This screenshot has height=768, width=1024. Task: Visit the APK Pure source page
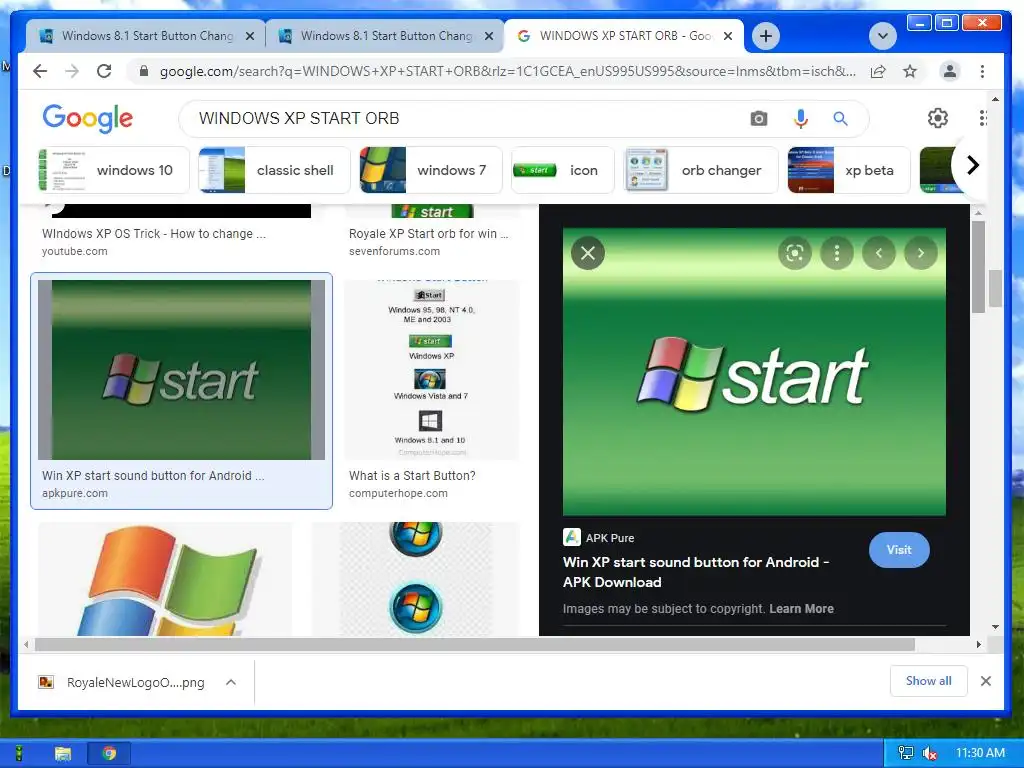[899, 550]
